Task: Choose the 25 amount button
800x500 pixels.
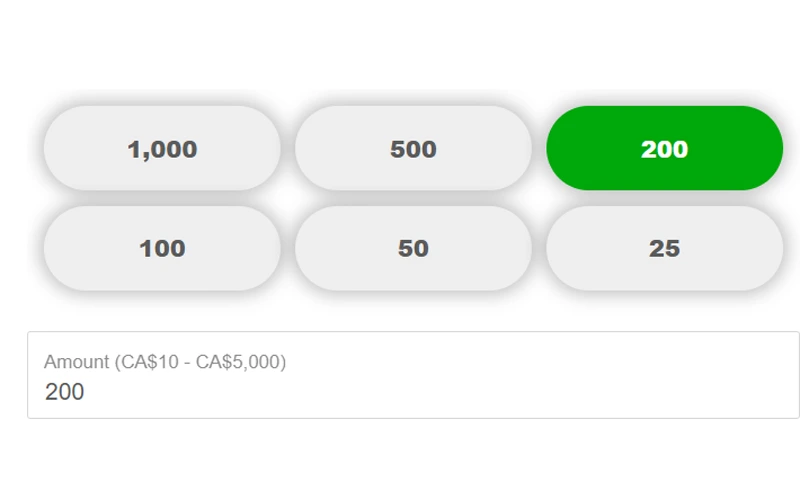Action: [x=664, y=248]
